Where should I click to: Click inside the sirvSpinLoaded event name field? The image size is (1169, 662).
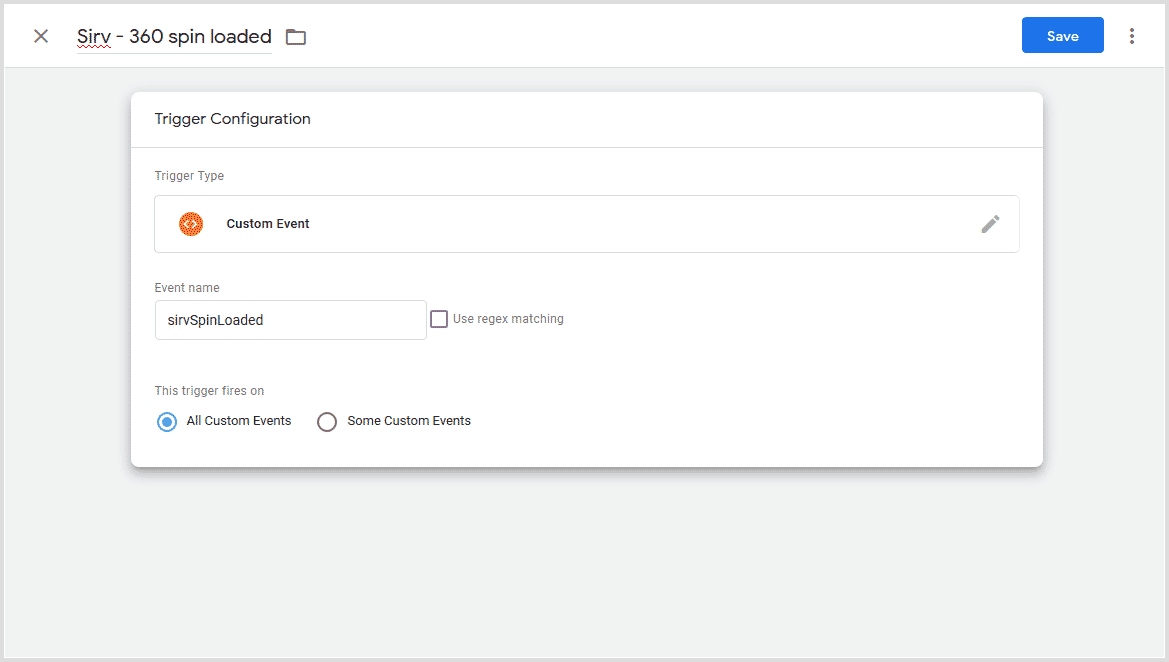[290, 319]
